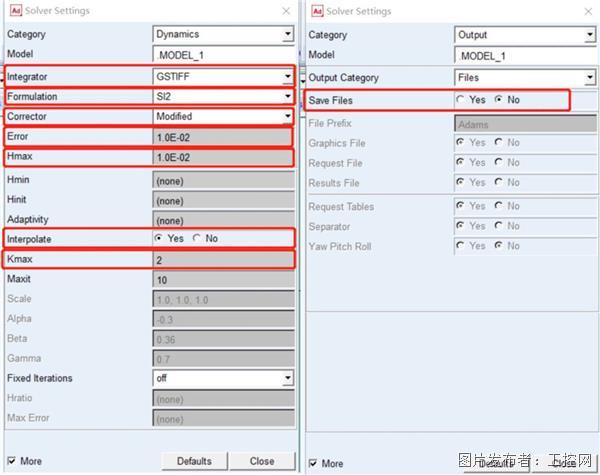600x475 pixels.
Task: Click the Model field in the Output window
Action: [526, 56]
